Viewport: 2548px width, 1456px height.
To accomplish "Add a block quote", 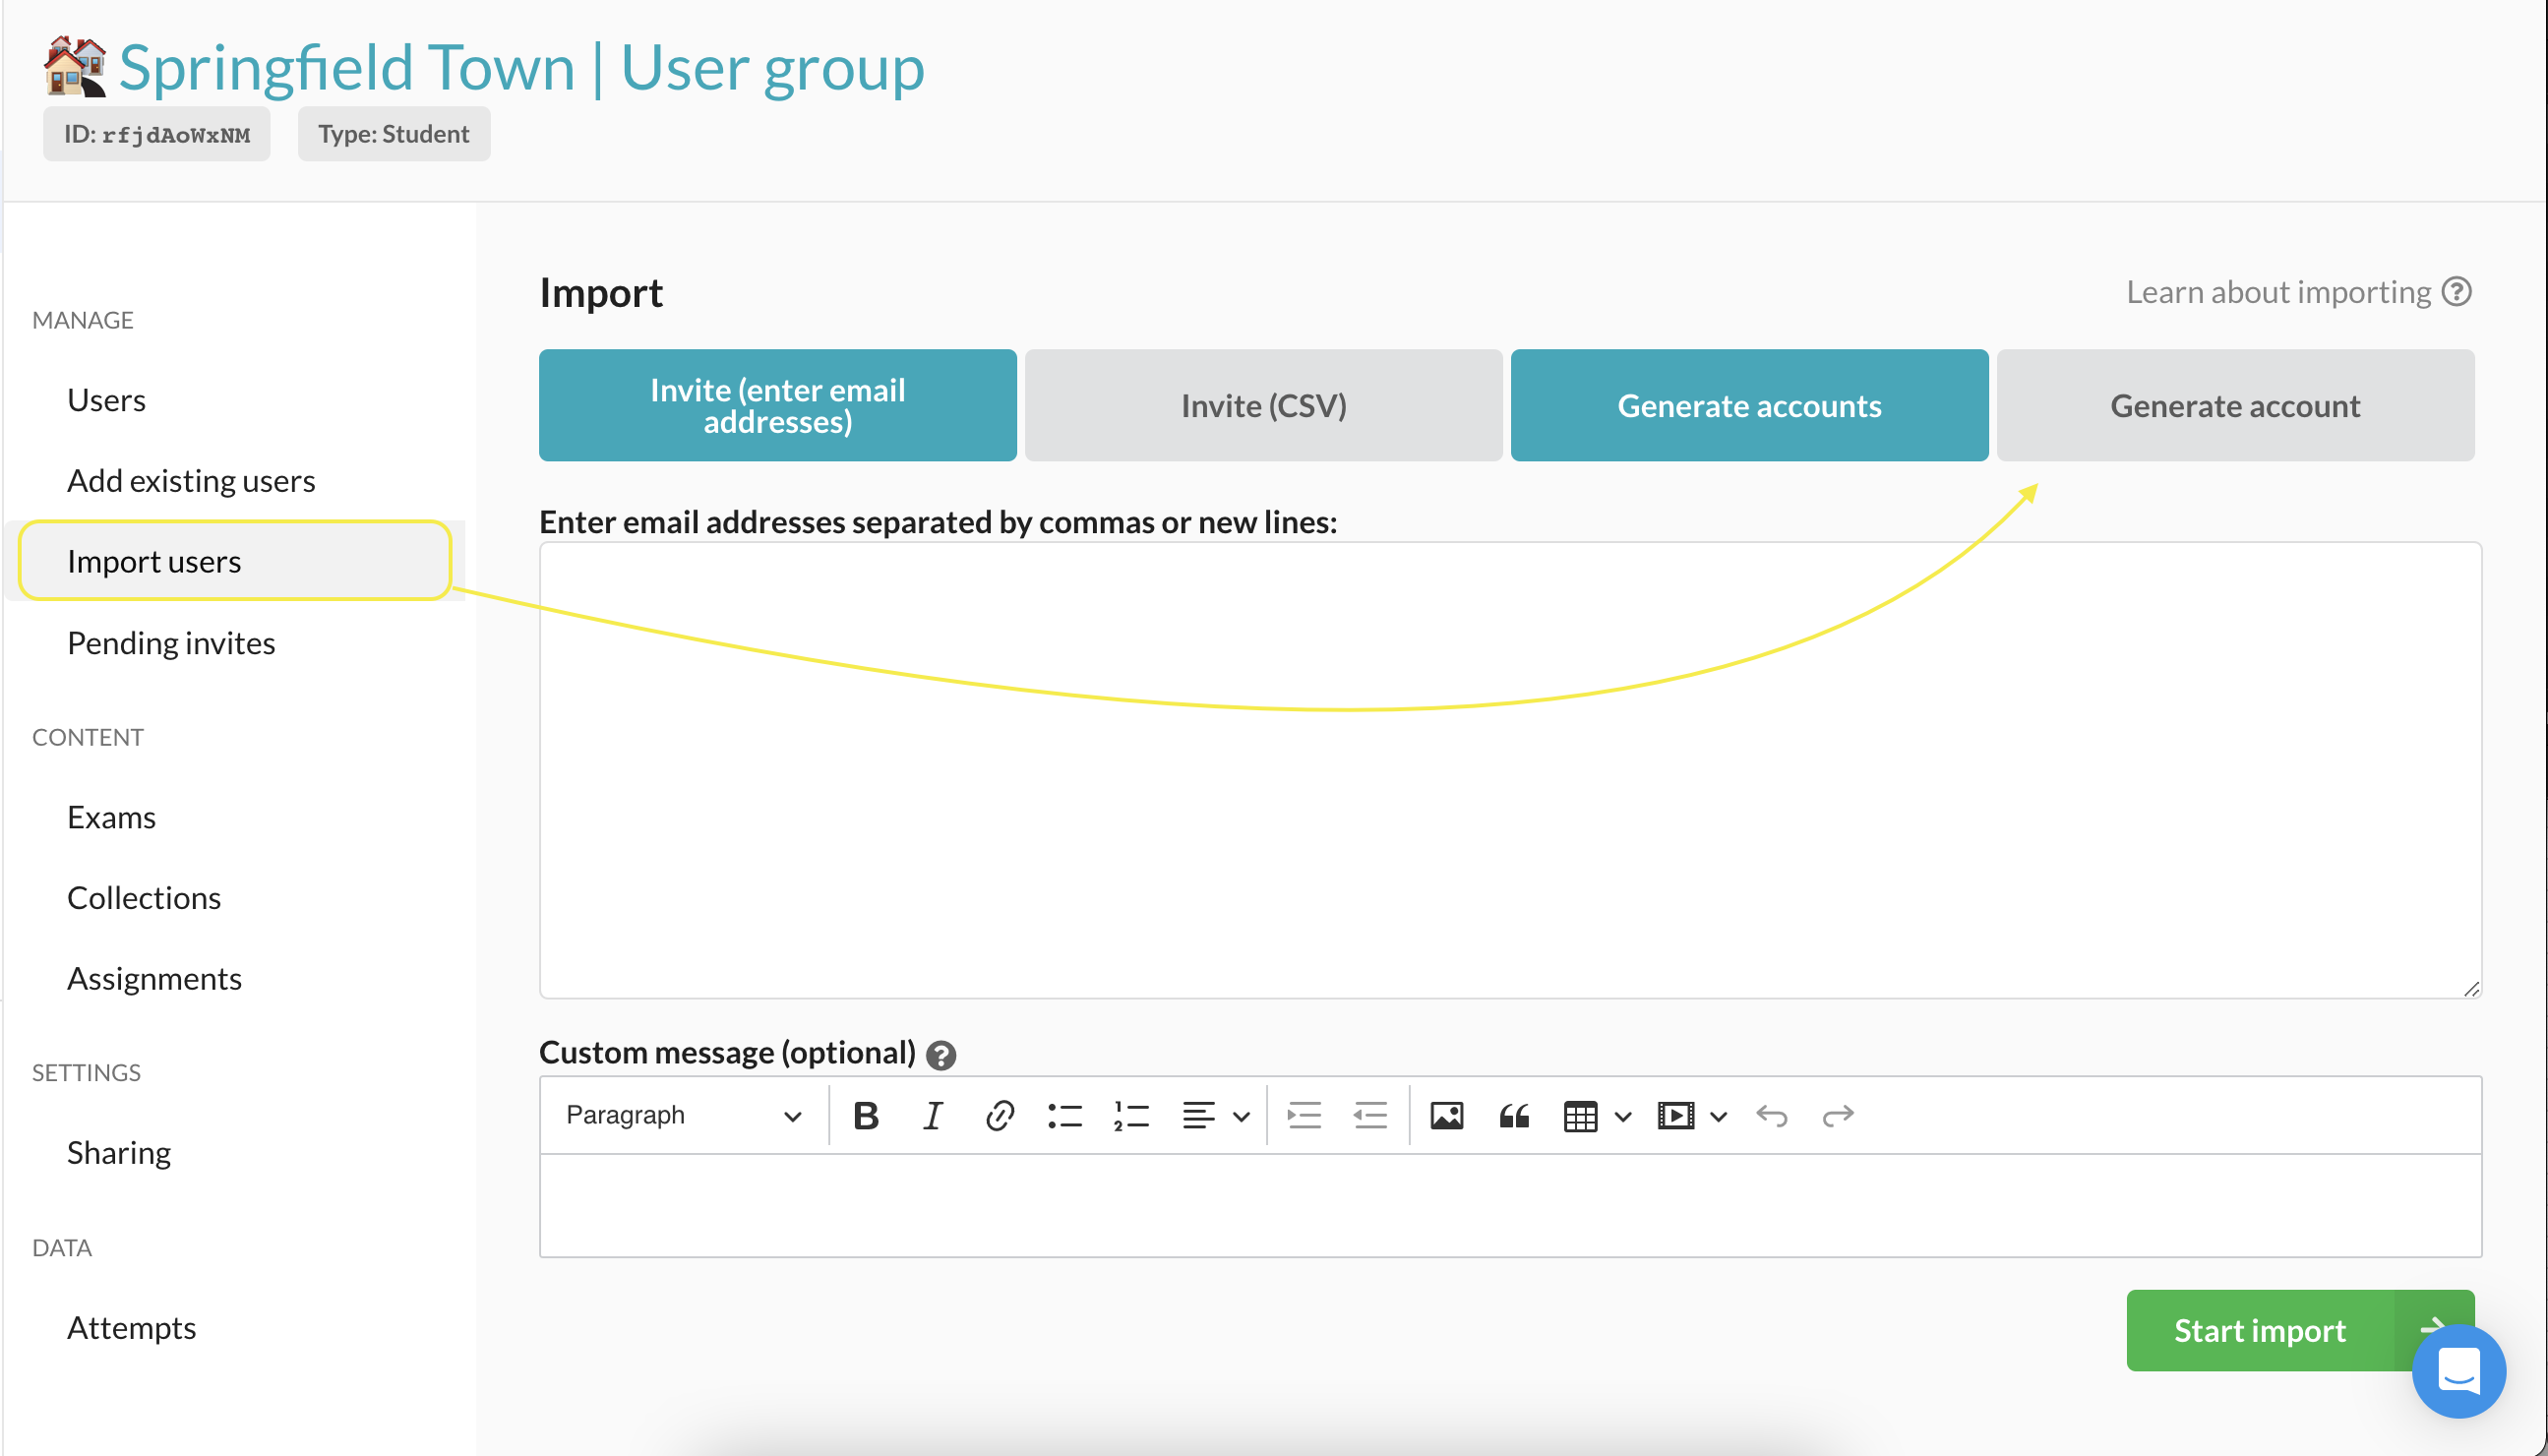I will pyautogui.click(x=1514, y=1115).
